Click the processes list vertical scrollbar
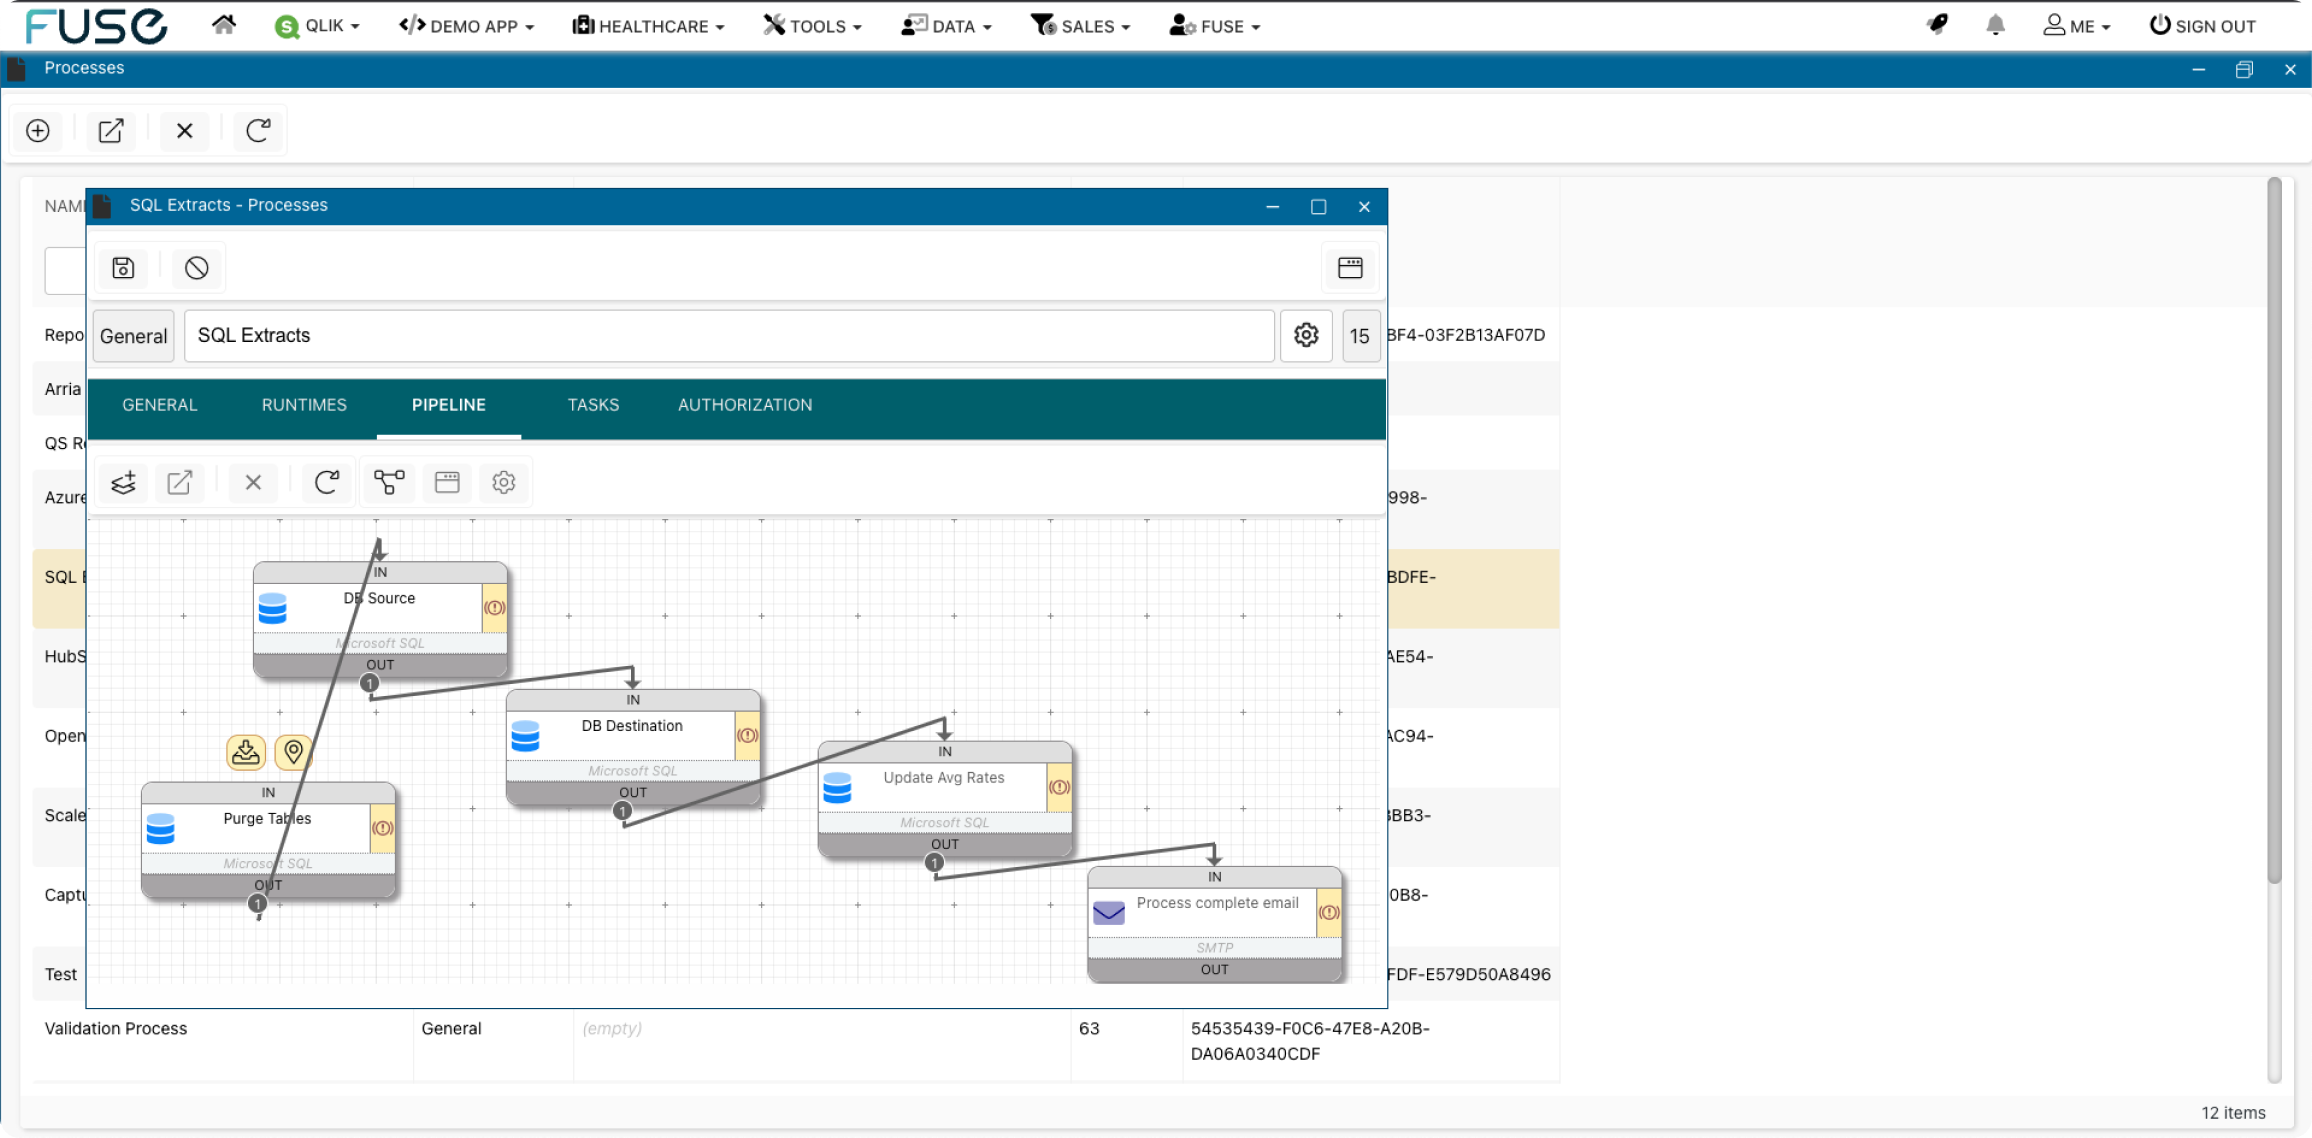The image size is (2312, 1138). point(2274,530)
